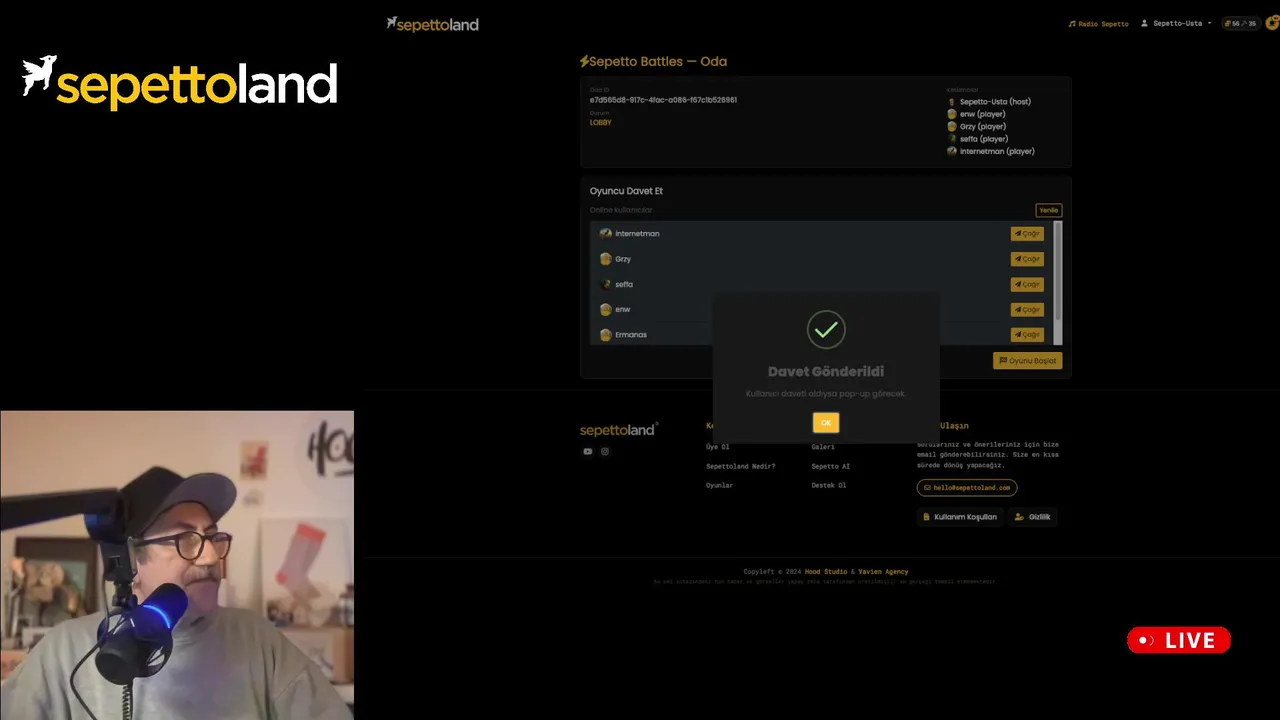Open the Galeri footer link

point(823,447)
